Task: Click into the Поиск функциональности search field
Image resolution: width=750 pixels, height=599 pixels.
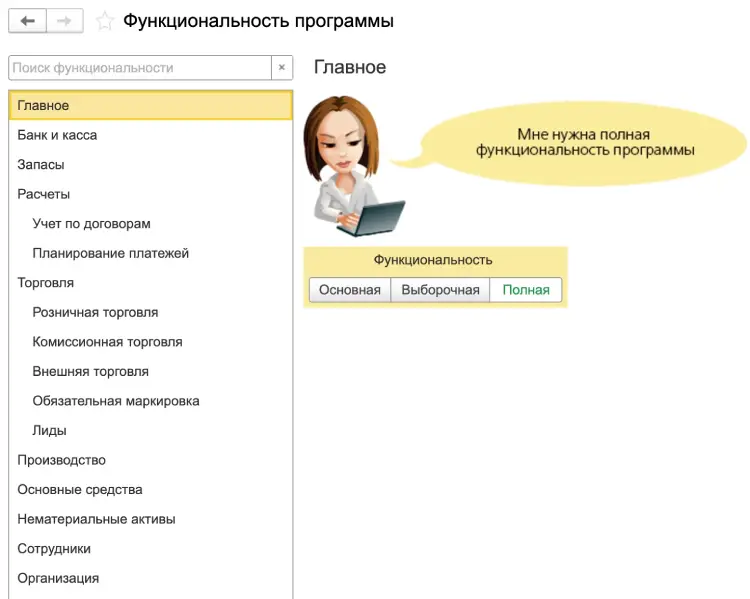Action: pos(140,68)
